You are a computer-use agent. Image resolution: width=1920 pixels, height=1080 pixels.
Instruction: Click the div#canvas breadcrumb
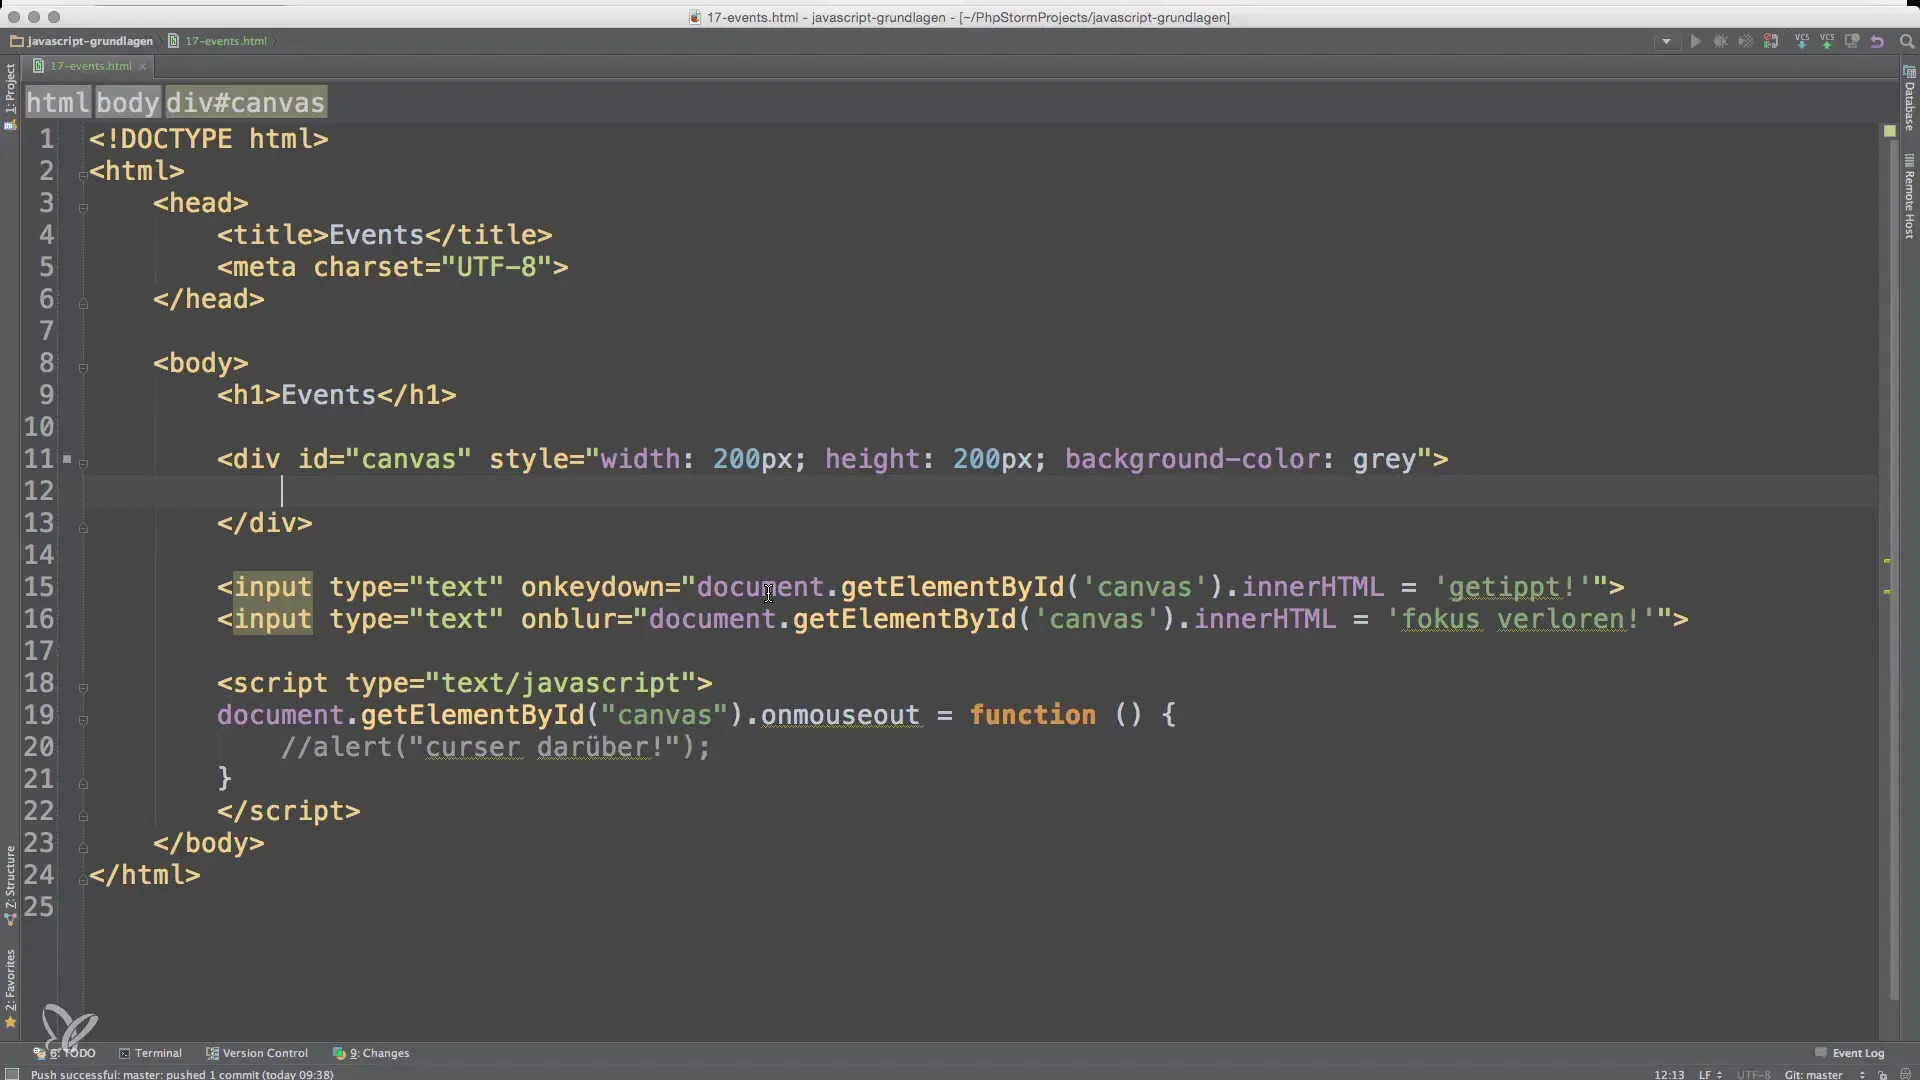click(245, 102)
